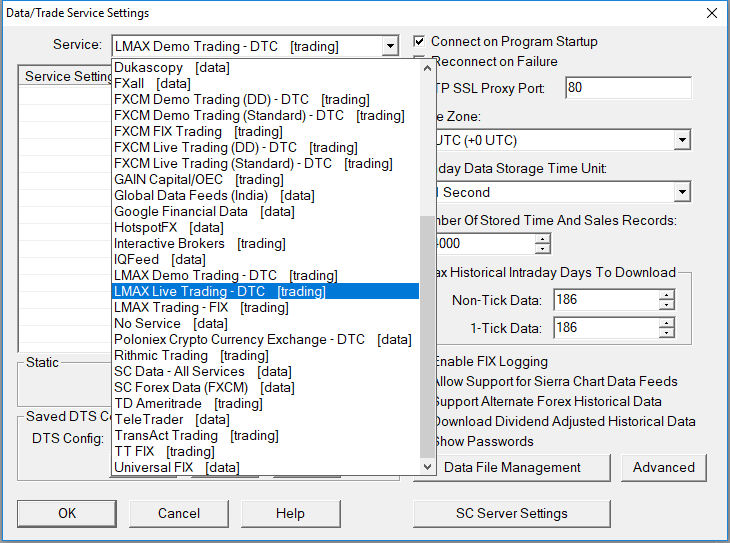Screen dimensions: 730x543
Task: Open Advanced settings button
Action: (664, 467)
